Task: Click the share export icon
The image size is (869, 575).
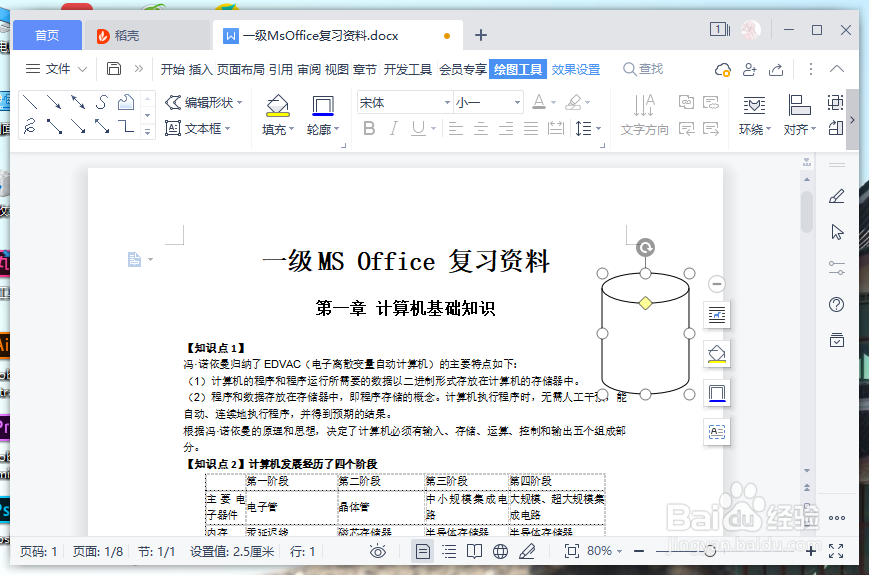Action: tap(776, 69)
